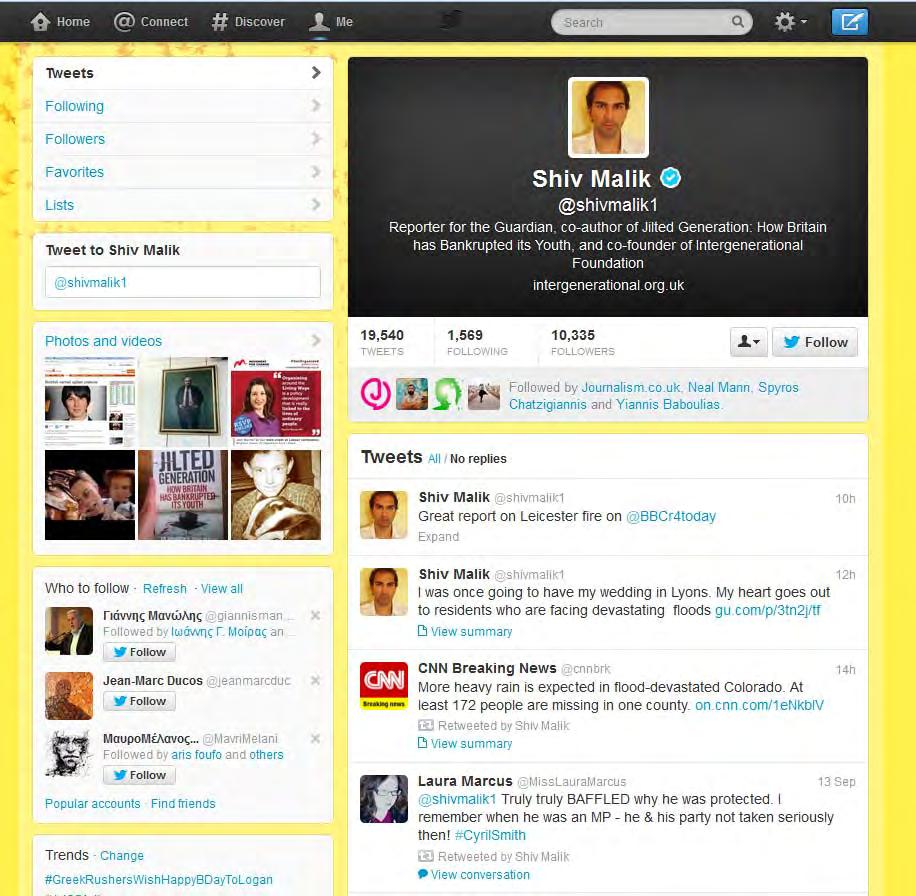Click the Twitter bird logo in top bar
The width and height of the screenshot is (916, 896).
point(450,20)
